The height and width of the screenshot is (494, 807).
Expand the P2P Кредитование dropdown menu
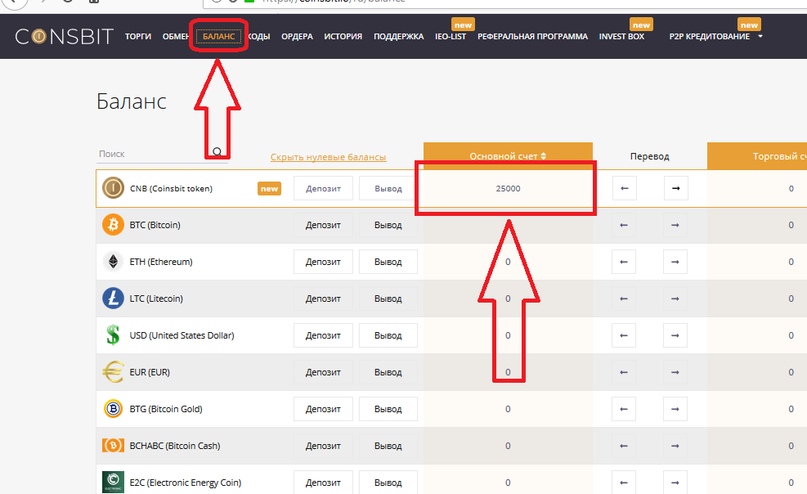715,37
